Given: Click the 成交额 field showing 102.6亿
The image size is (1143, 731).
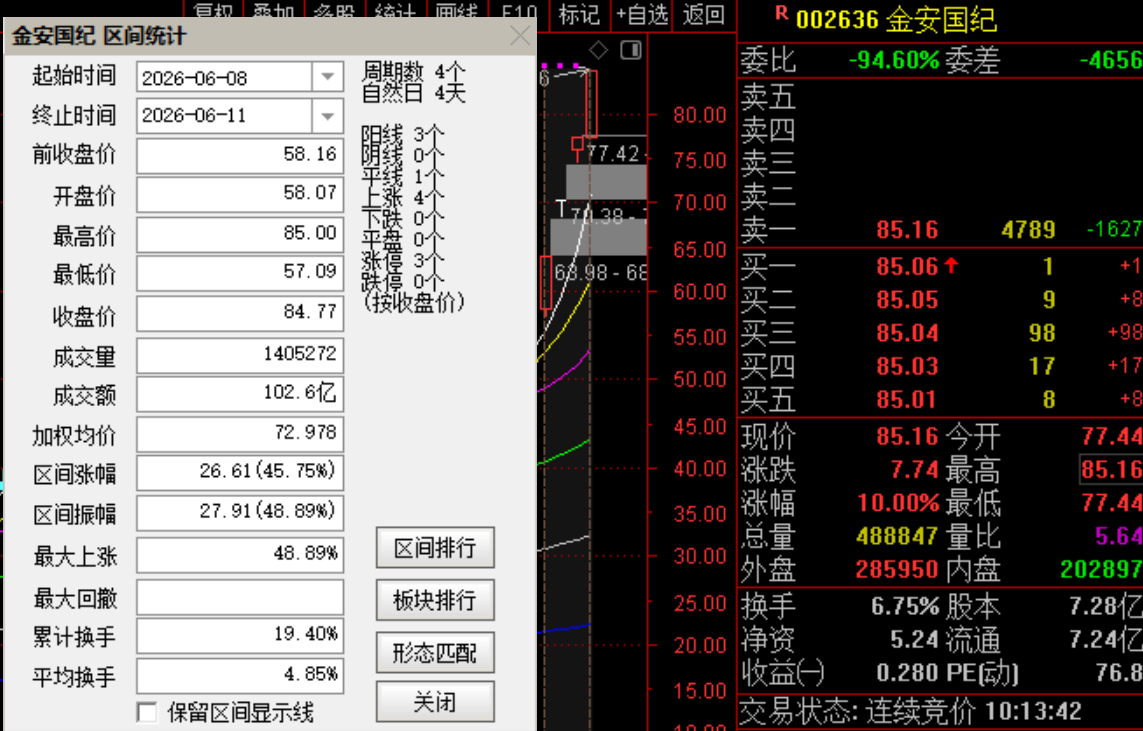Looking at the screenshot, I should click(240, 394).
